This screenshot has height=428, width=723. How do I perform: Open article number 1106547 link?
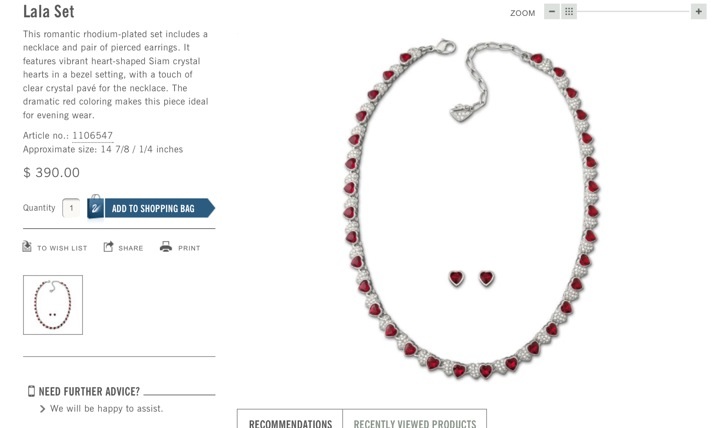92,136
